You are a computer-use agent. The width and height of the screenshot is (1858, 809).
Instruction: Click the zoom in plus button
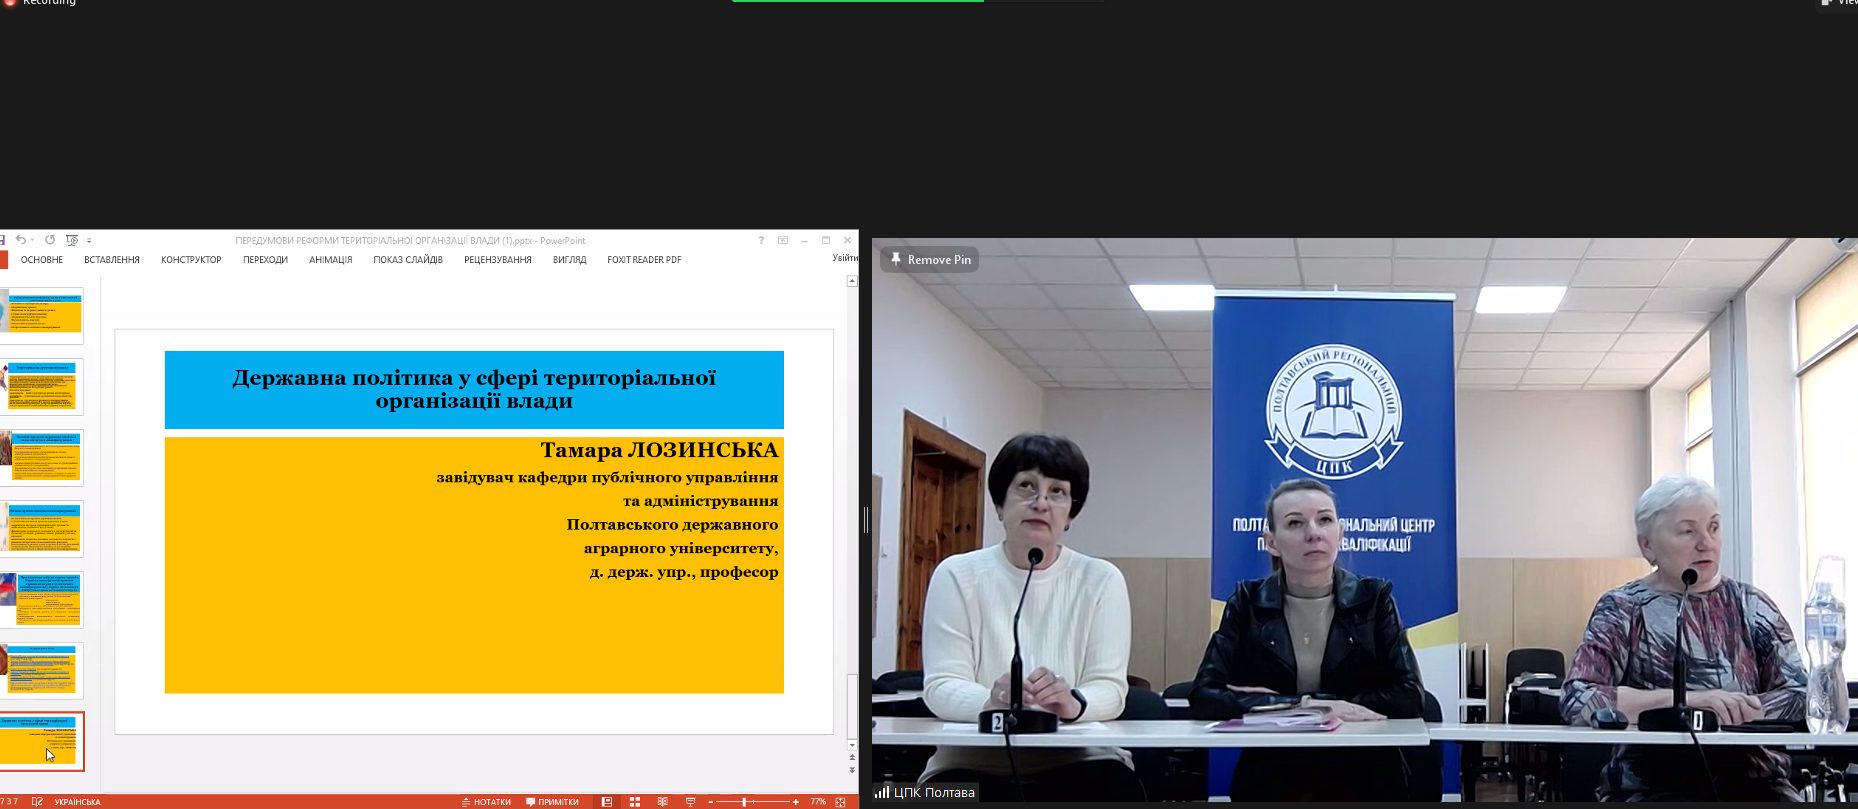[x=796, y=802]
